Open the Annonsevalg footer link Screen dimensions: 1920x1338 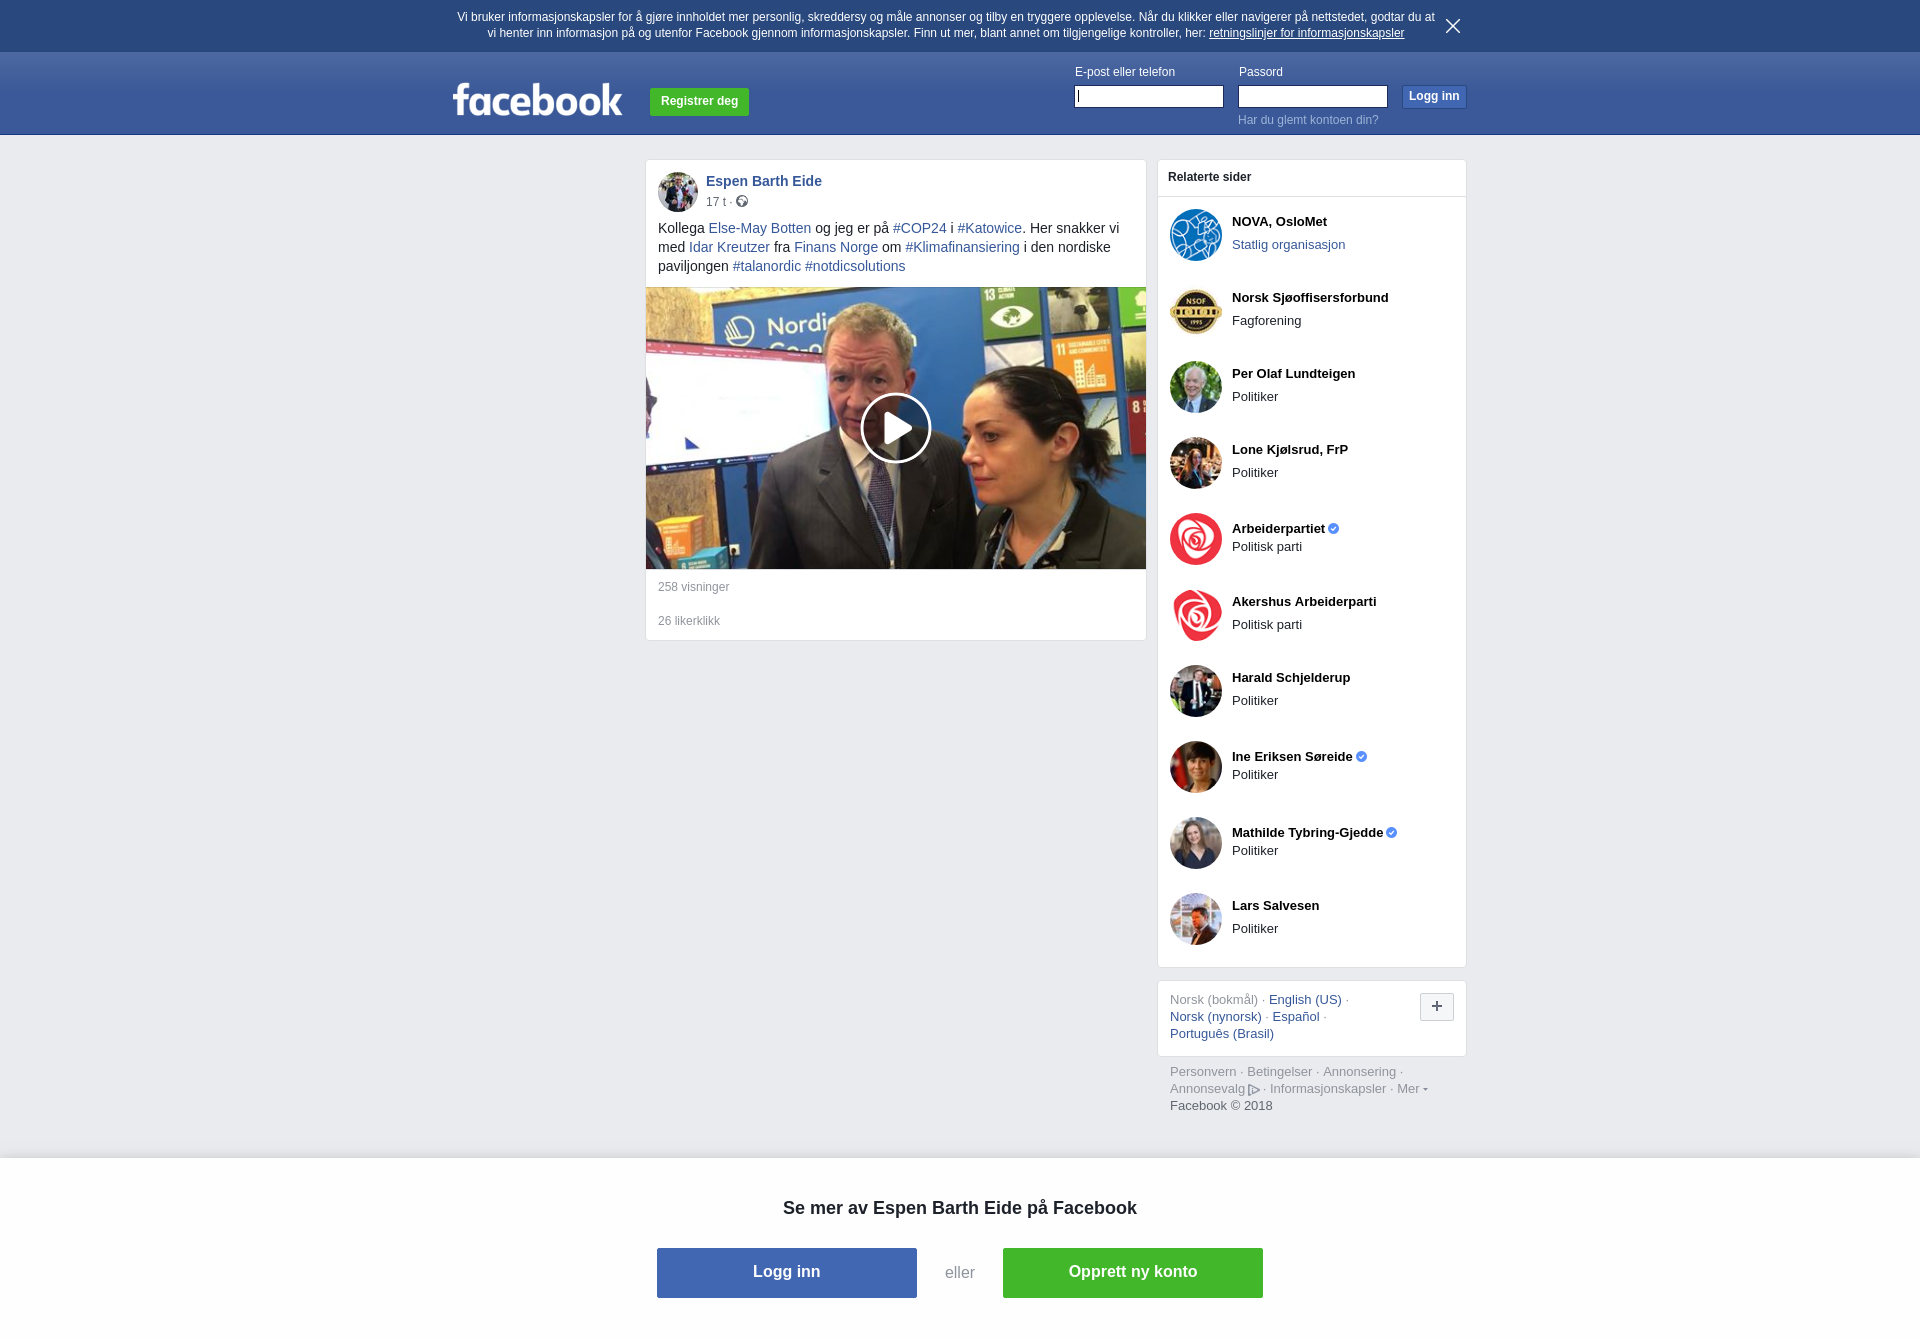[x=1214, y=1089]
